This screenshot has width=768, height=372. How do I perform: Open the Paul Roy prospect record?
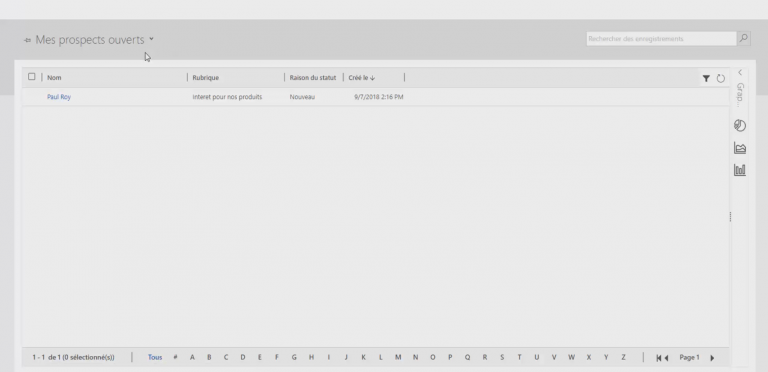[x=59, y=97]
